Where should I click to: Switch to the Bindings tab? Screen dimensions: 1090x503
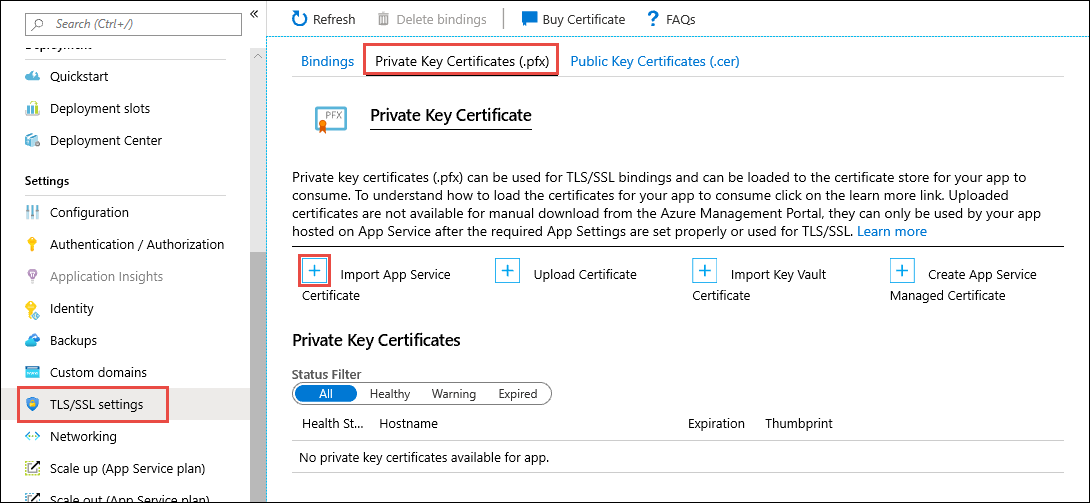click(x=327, y=61)
